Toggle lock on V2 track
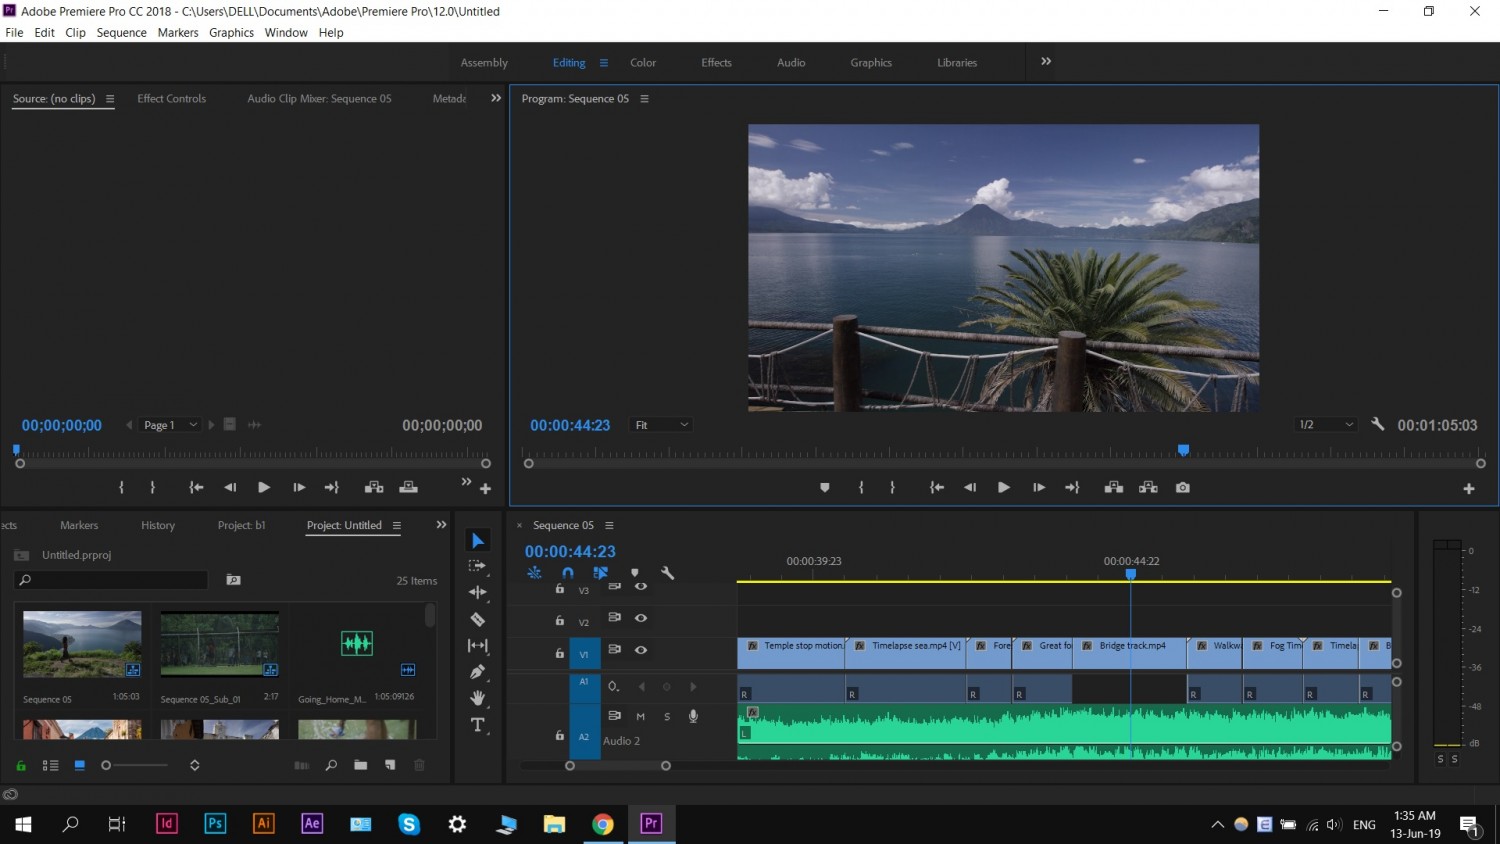1500x844 pixels. pyautogui.click(x=560, y=620)
